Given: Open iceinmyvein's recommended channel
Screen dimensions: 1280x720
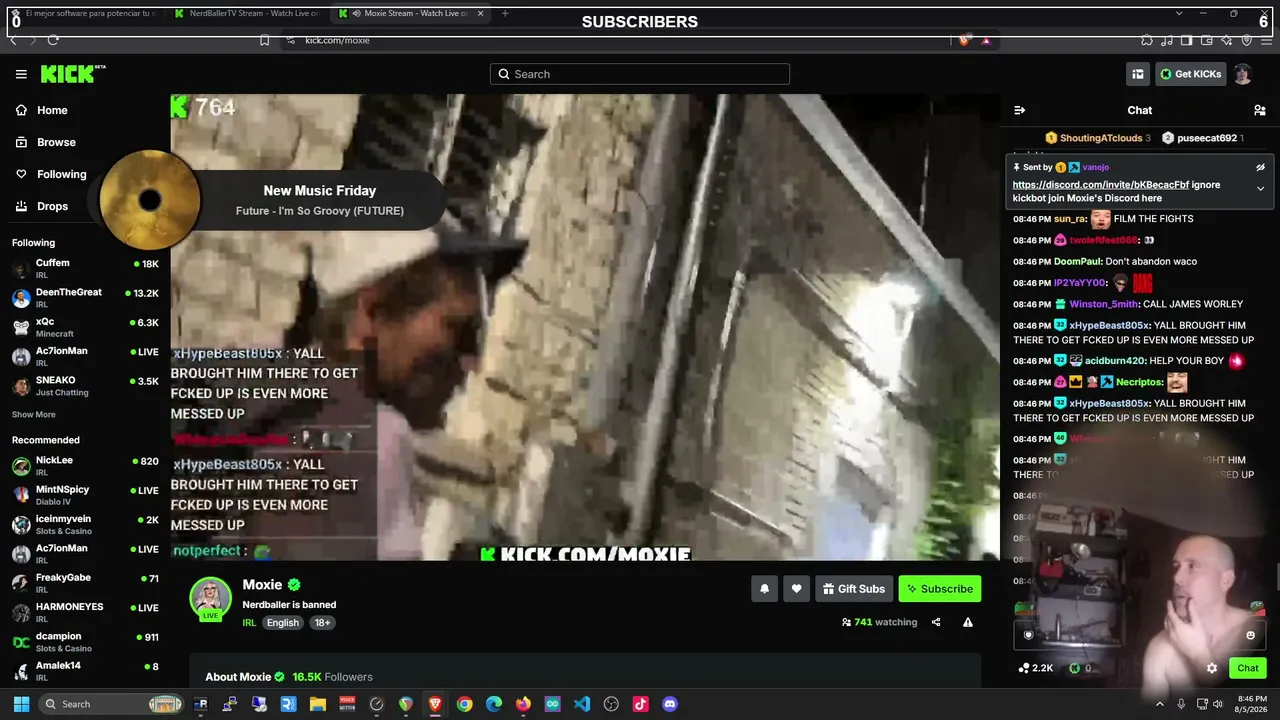Looking at the screenshot, I should (x=86, y=524).
